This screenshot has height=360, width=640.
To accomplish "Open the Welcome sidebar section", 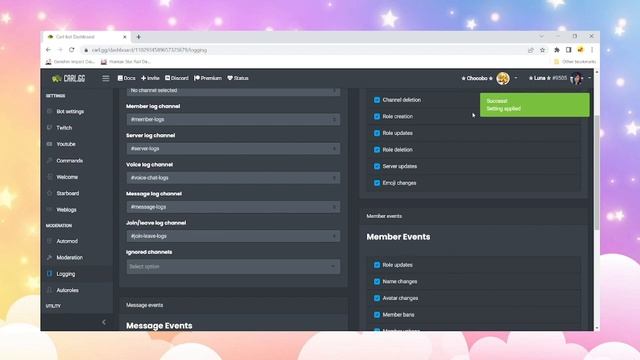I will tap(67, 177).
